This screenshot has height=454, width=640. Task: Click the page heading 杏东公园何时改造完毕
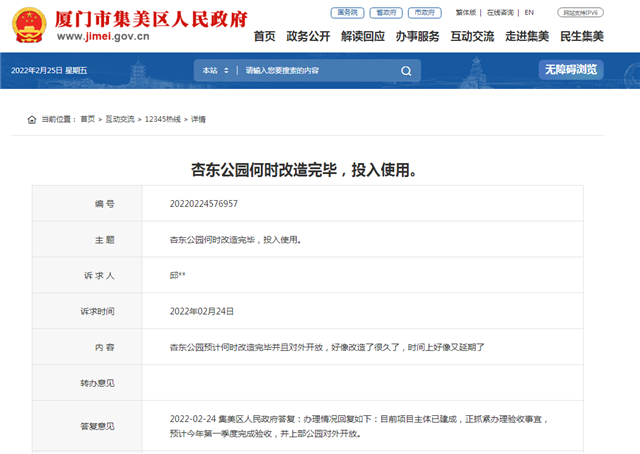(x=304, y=170)
